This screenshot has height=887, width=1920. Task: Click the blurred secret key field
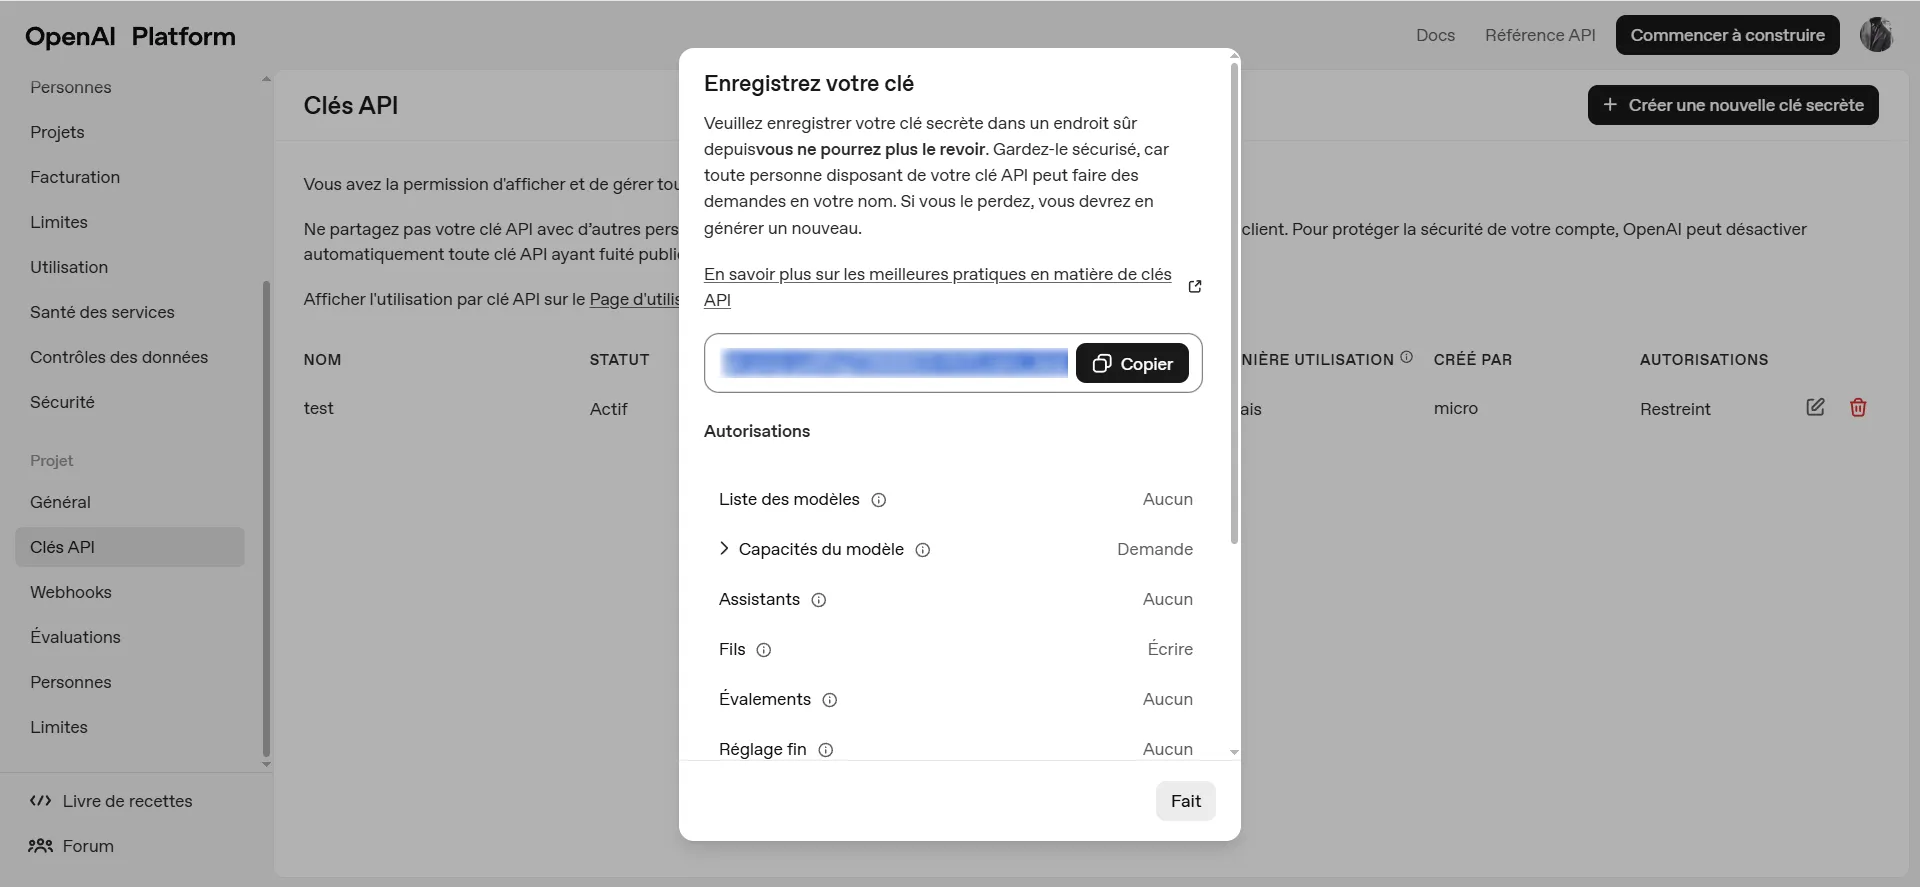(895, 363)
